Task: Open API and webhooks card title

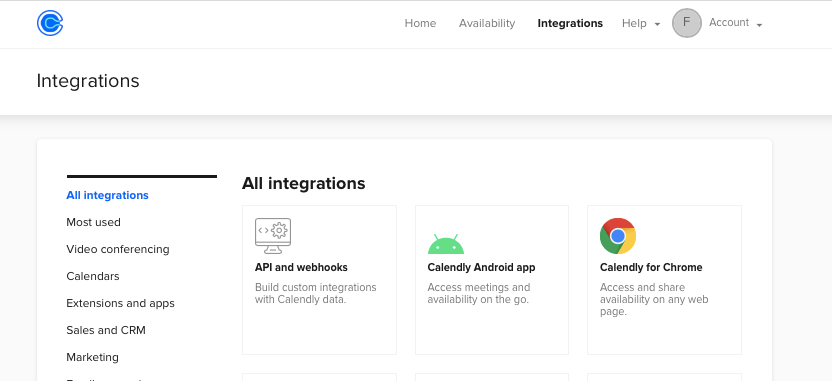Action: (x=301, y=267)
